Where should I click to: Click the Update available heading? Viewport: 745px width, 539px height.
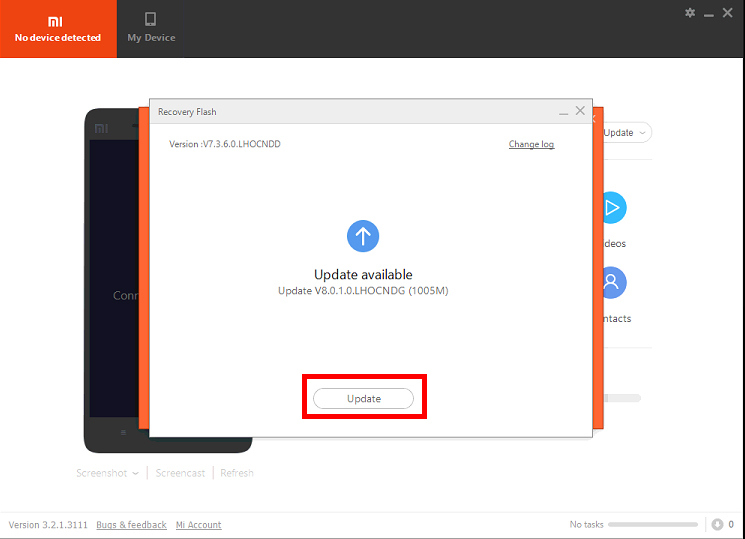[x=363, y=274]
